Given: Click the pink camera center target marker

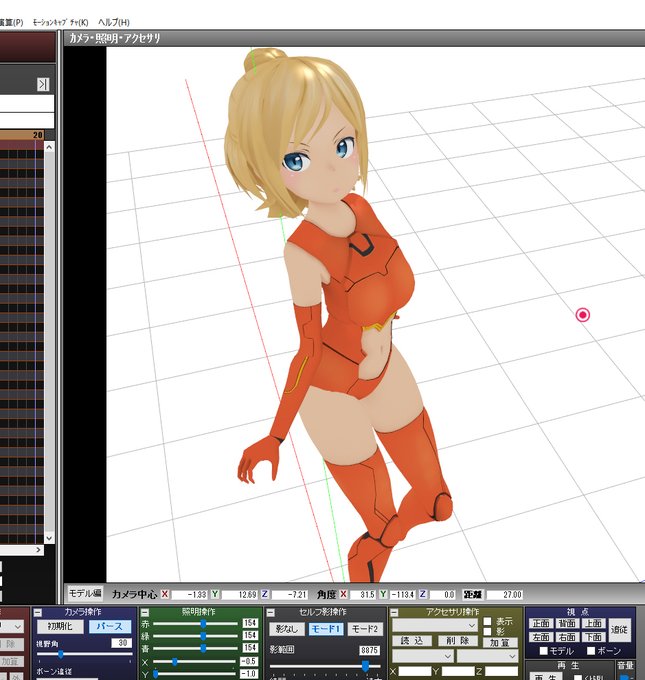Looking at the screenshot, I should coord(583,315).
